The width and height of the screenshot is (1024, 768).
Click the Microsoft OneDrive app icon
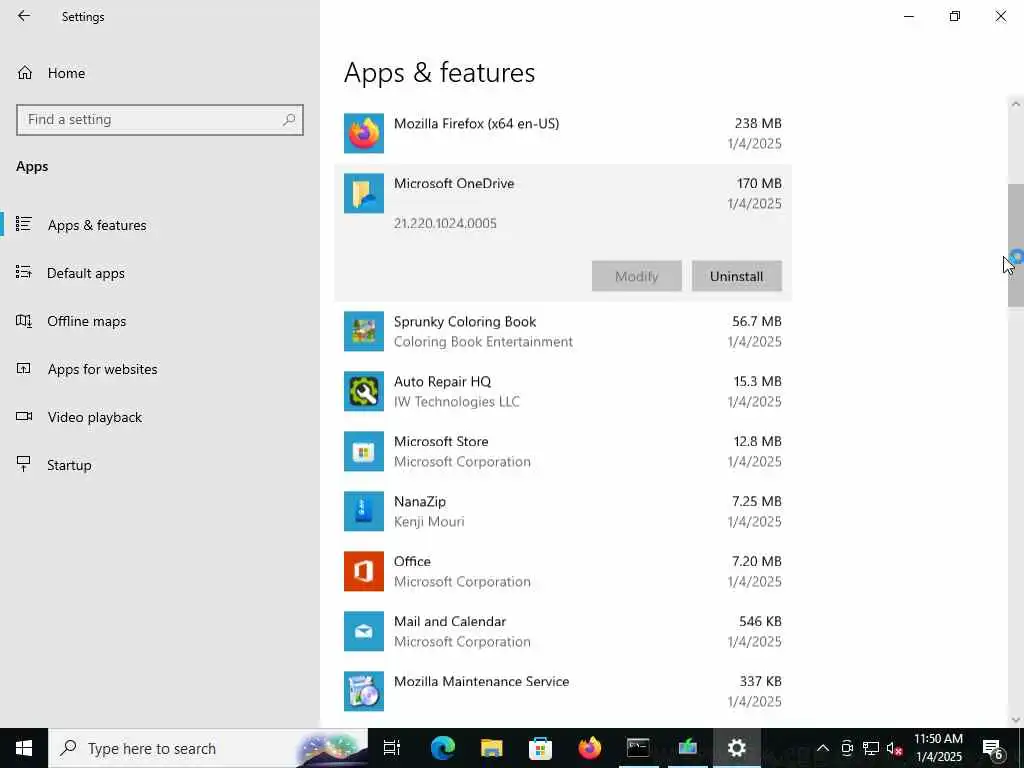[x=364, y=193]
